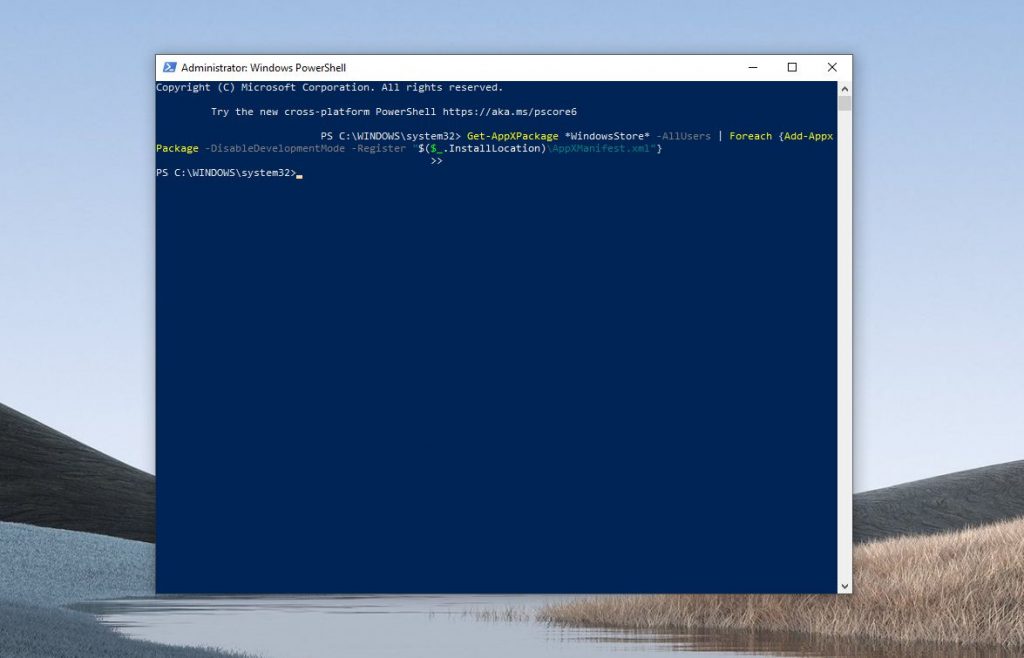This screenshot has height=658, width=1024.
Task: Click the last PS C:\WINDOWS\system32> prompt
Action: click(226, 173)
